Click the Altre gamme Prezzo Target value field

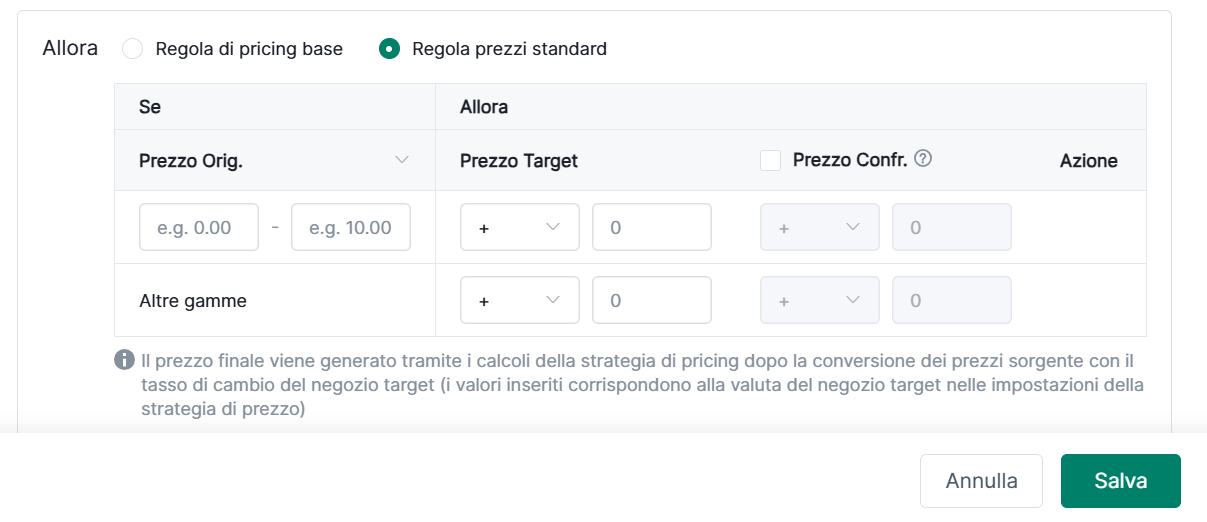651,300
